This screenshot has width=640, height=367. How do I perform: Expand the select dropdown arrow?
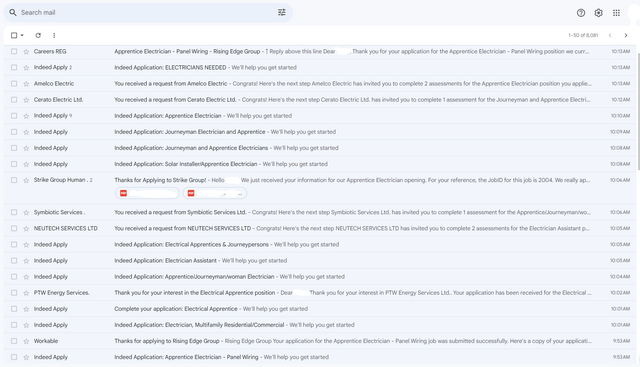tap(22, 36)
